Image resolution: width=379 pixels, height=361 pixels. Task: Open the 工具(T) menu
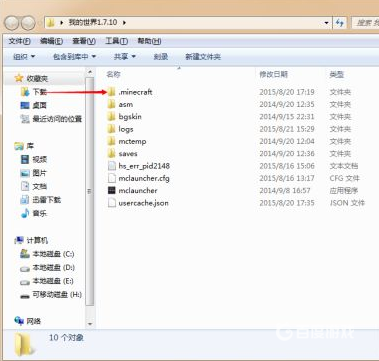coord(116,41)
